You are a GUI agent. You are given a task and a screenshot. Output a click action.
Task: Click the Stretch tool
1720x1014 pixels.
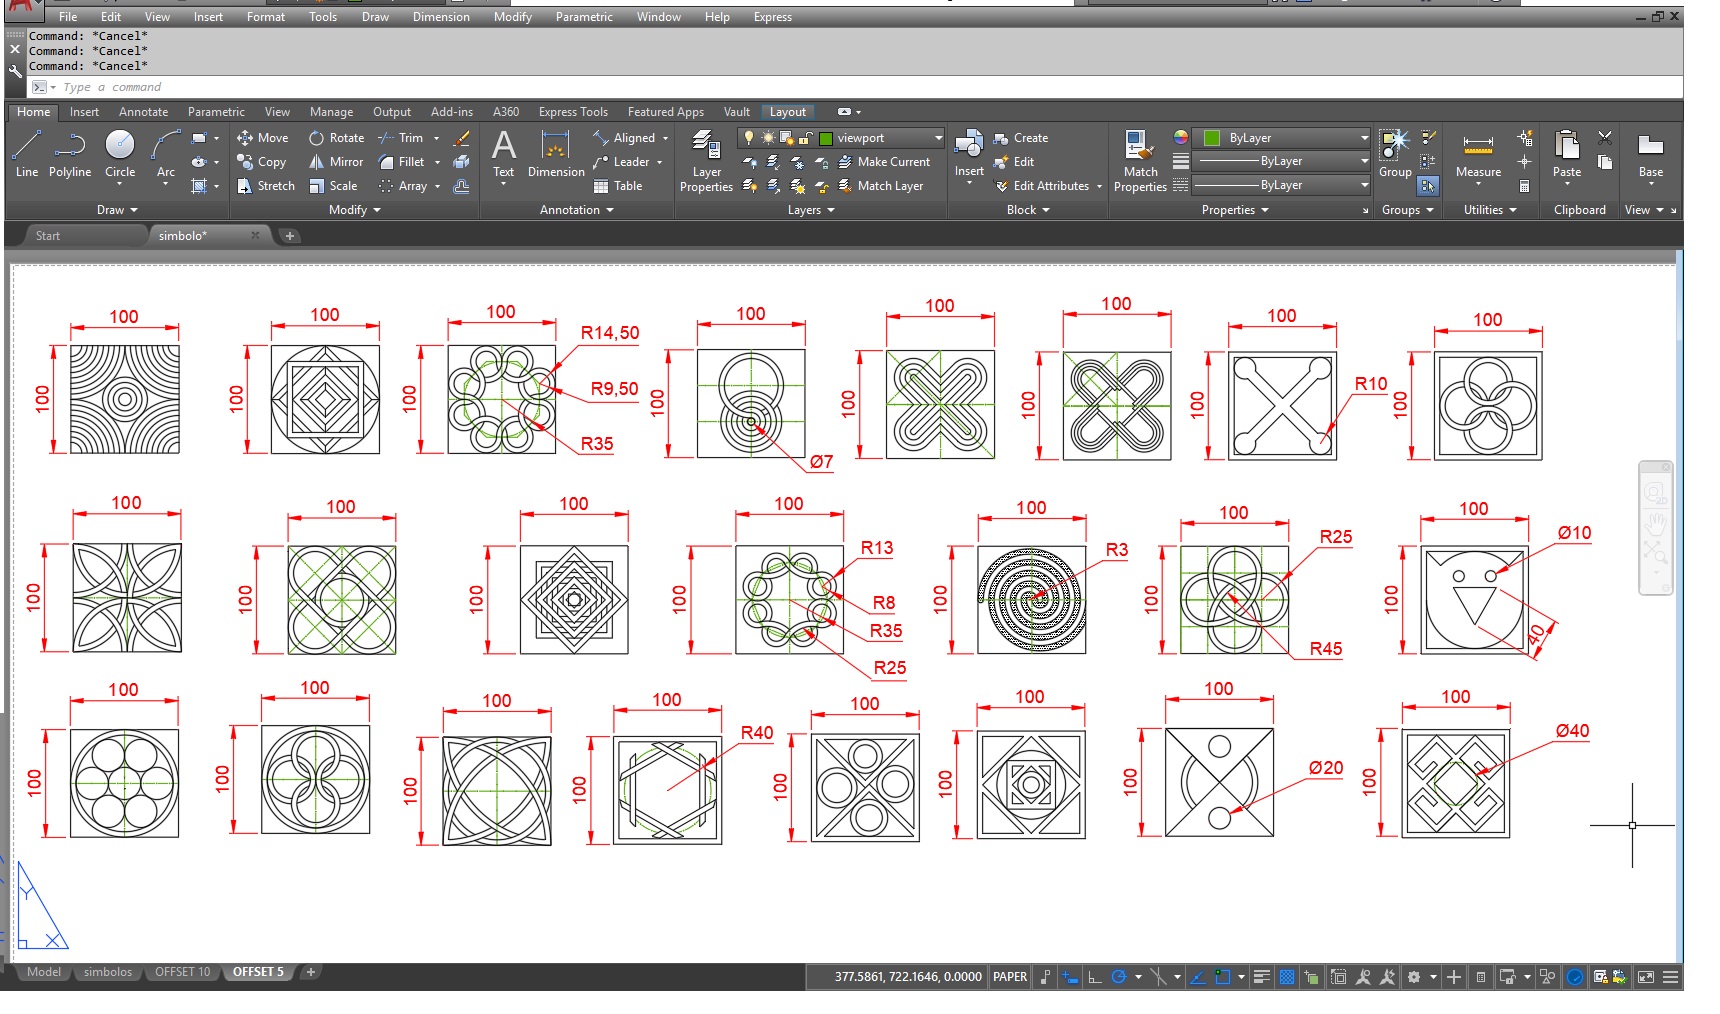point(266,186)
